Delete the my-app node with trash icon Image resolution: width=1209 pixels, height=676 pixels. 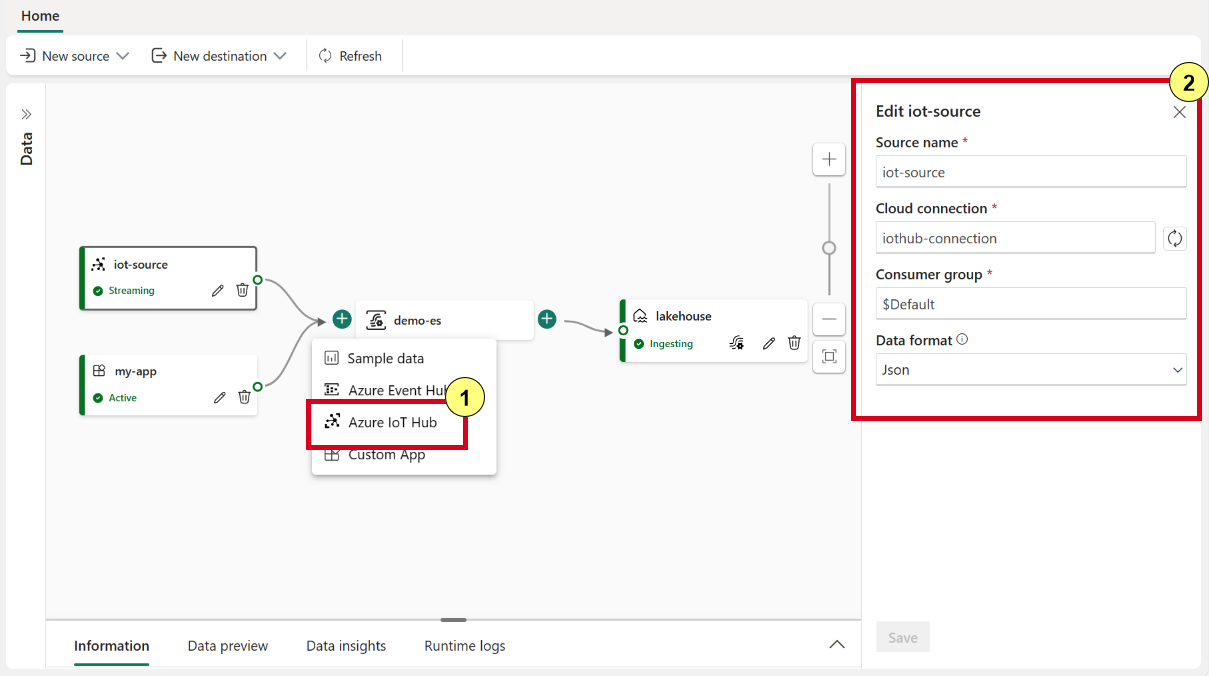coord(244,397)
